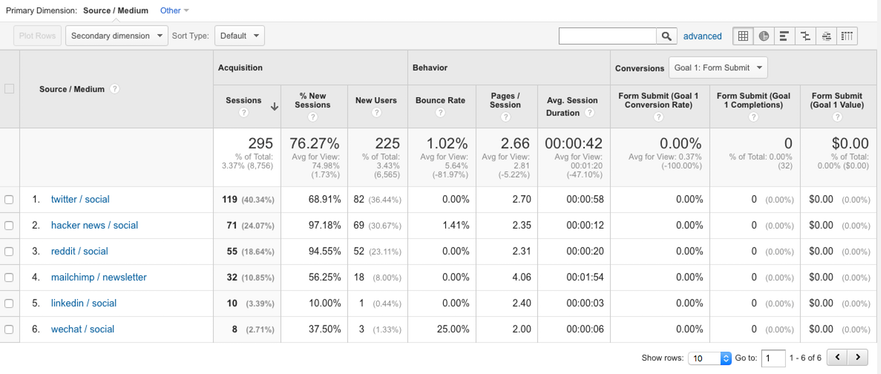This screenshot has width=881, height=374.
Task: Expand the Goal 1: Form Submit dropdown
Action: click(x=718, y=67)
